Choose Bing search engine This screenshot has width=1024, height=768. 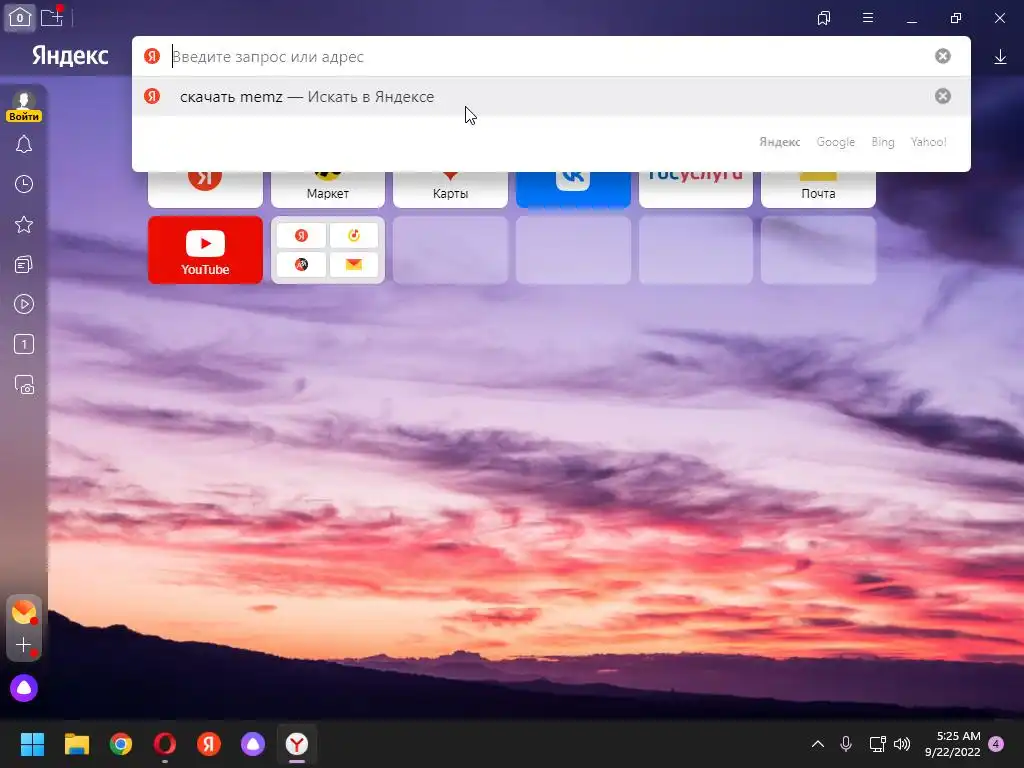[882, 142]
